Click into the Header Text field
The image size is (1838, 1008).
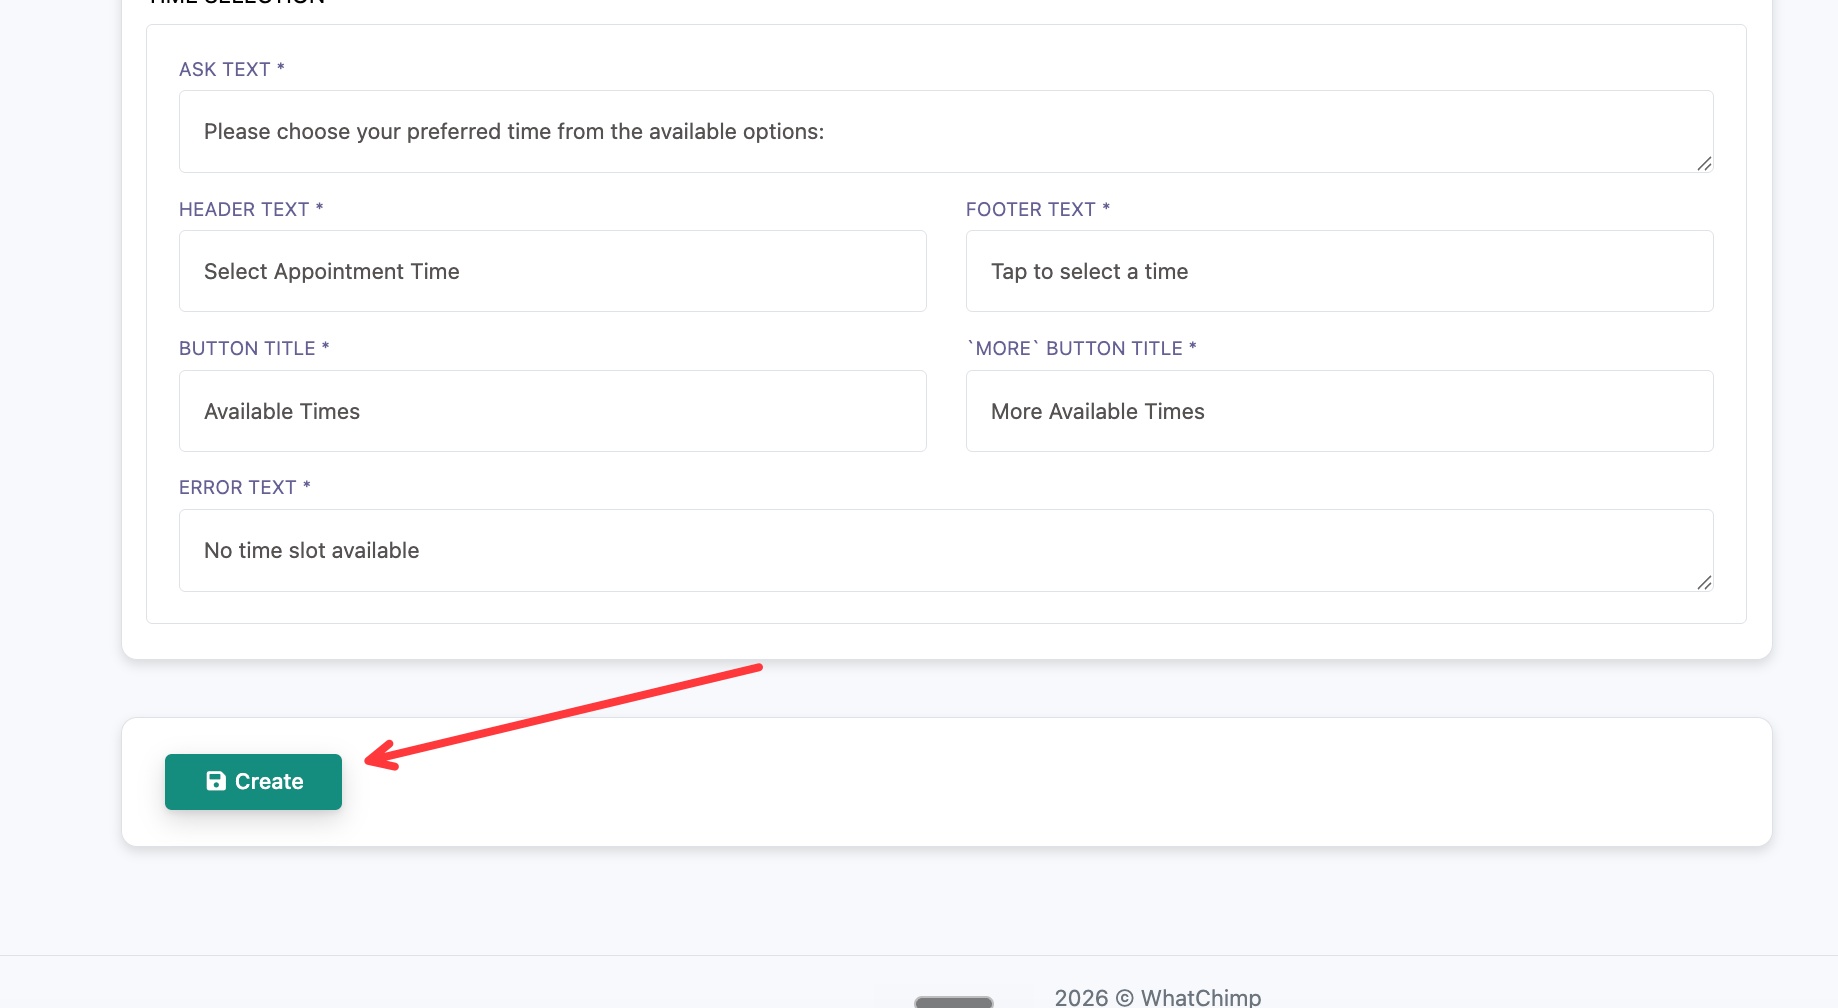[x=553, y=271]
